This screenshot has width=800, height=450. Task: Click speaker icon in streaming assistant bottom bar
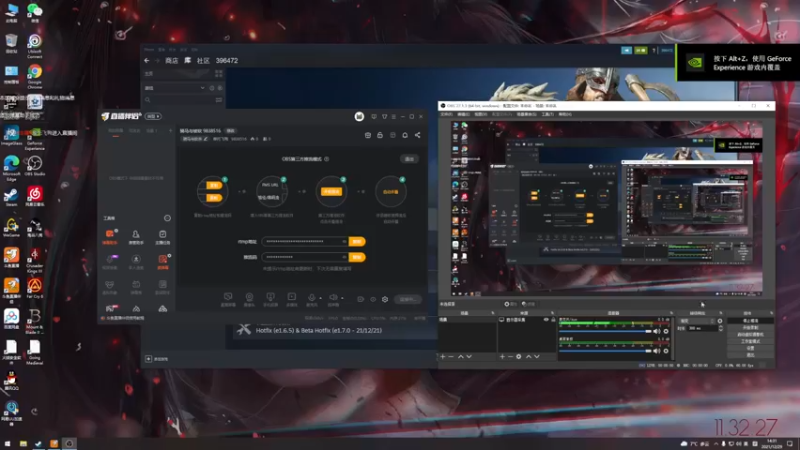click(333, 297)
